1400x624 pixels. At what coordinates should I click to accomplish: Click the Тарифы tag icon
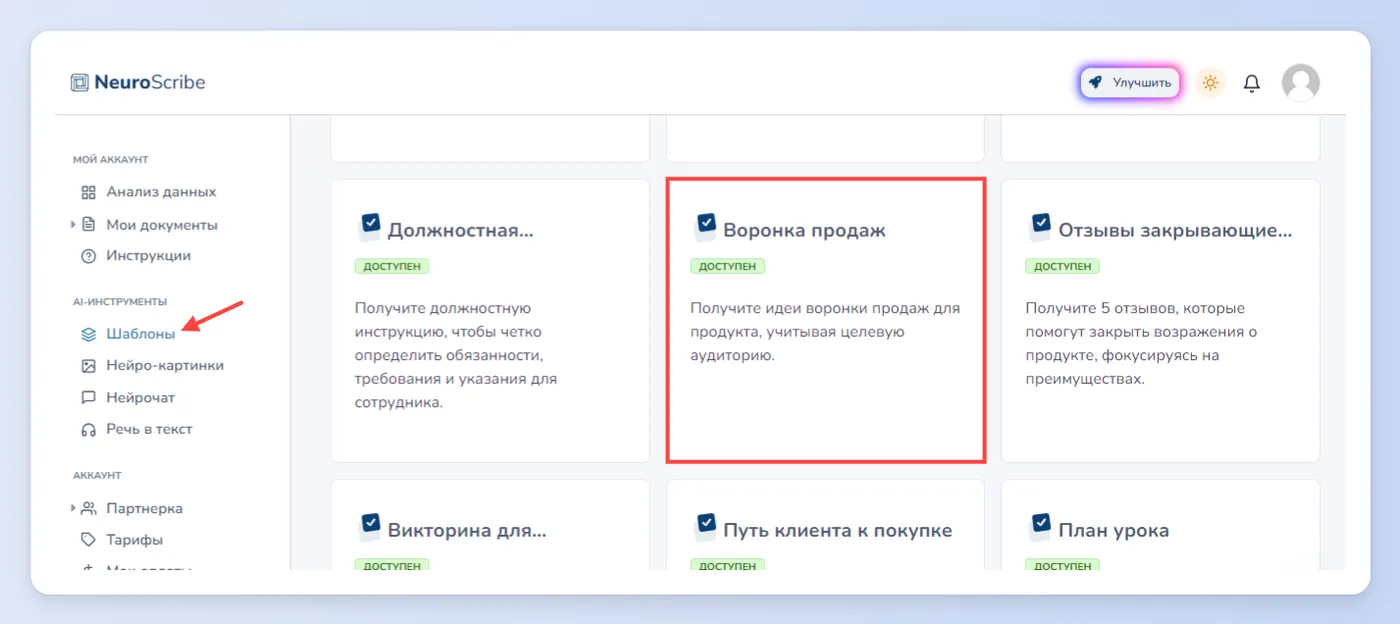pos(88,540)
